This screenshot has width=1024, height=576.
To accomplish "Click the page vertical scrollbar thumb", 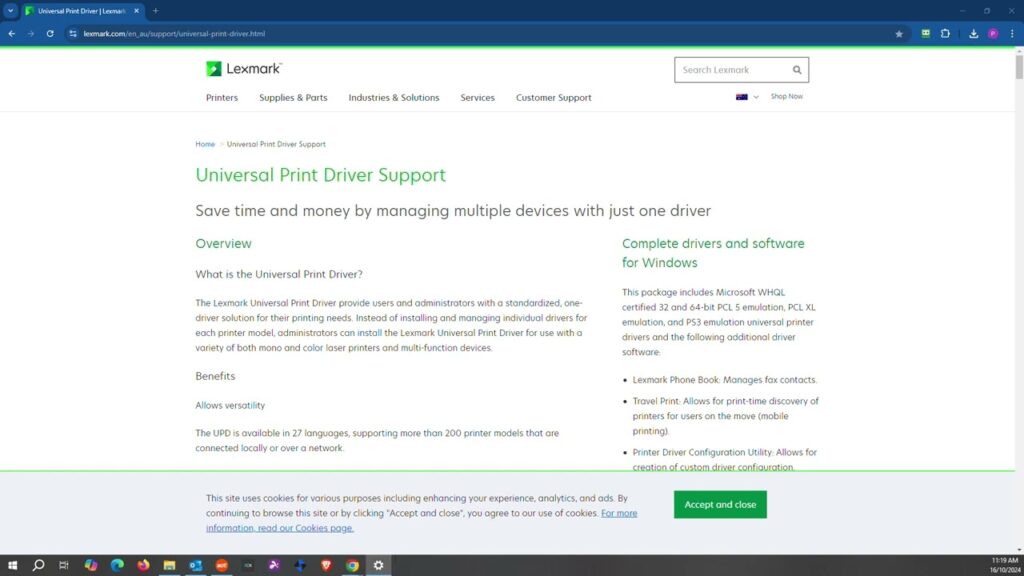I will pos(1019,67).
